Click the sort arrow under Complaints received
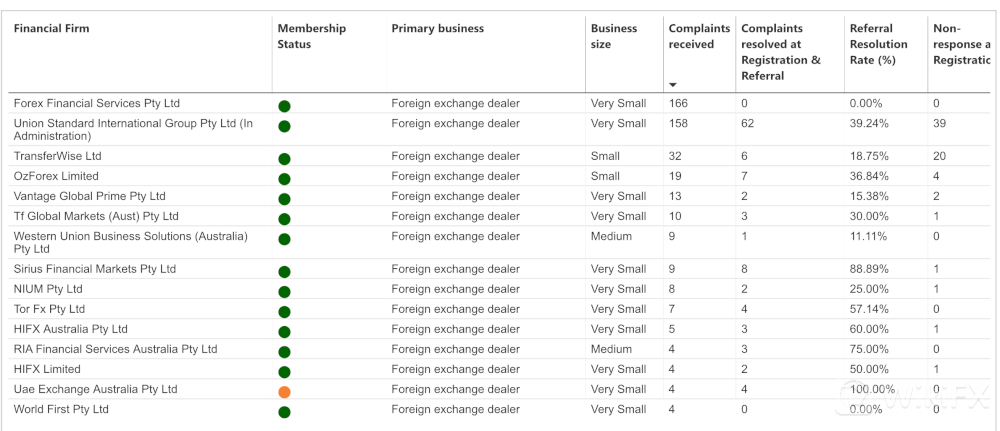This screenshot has width=1000, height=431. 673,85
